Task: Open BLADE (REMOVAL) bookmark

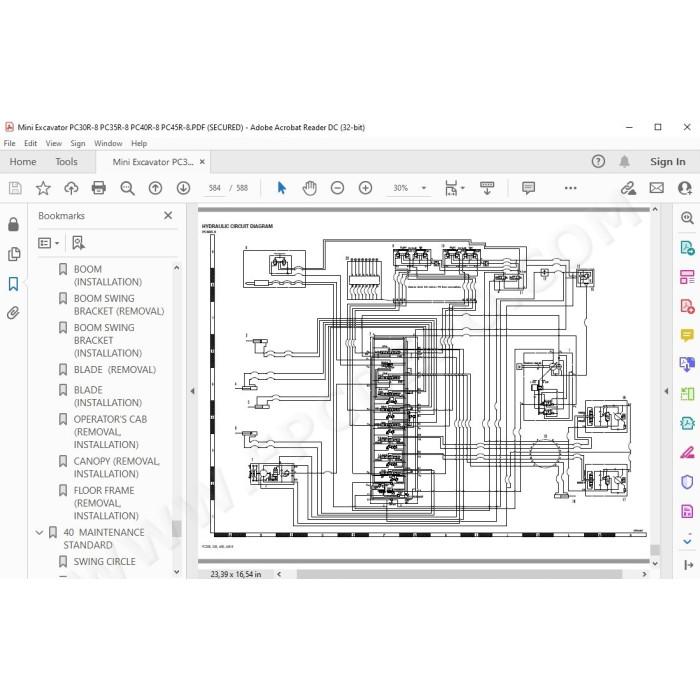Action: point(115,370)
